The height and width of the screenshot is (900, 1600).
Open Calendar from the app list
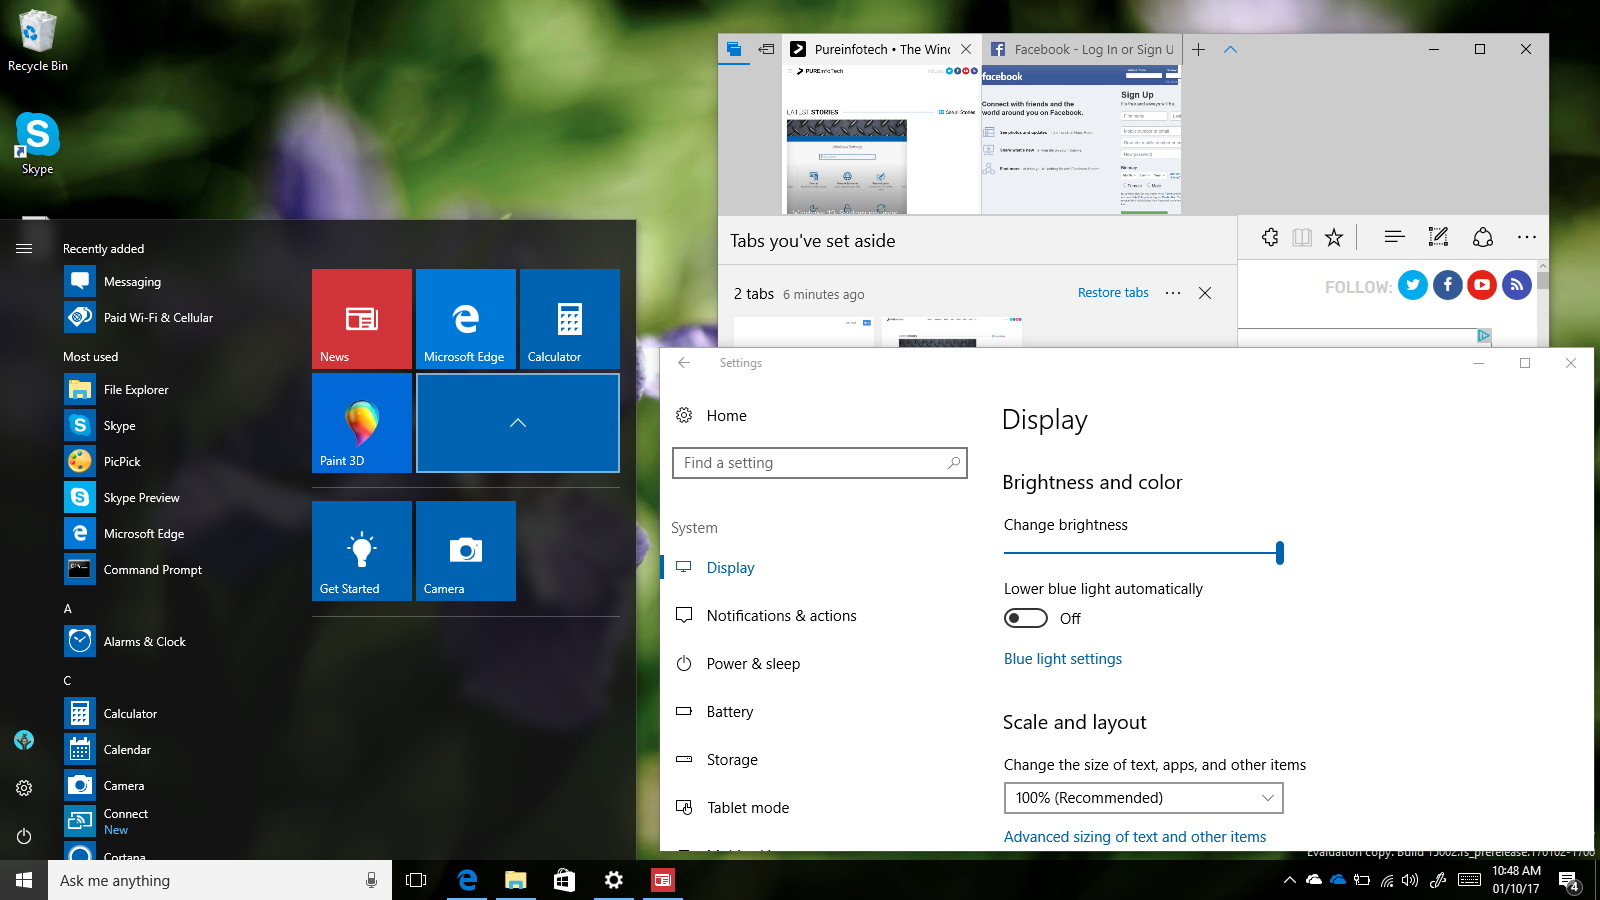182,750
